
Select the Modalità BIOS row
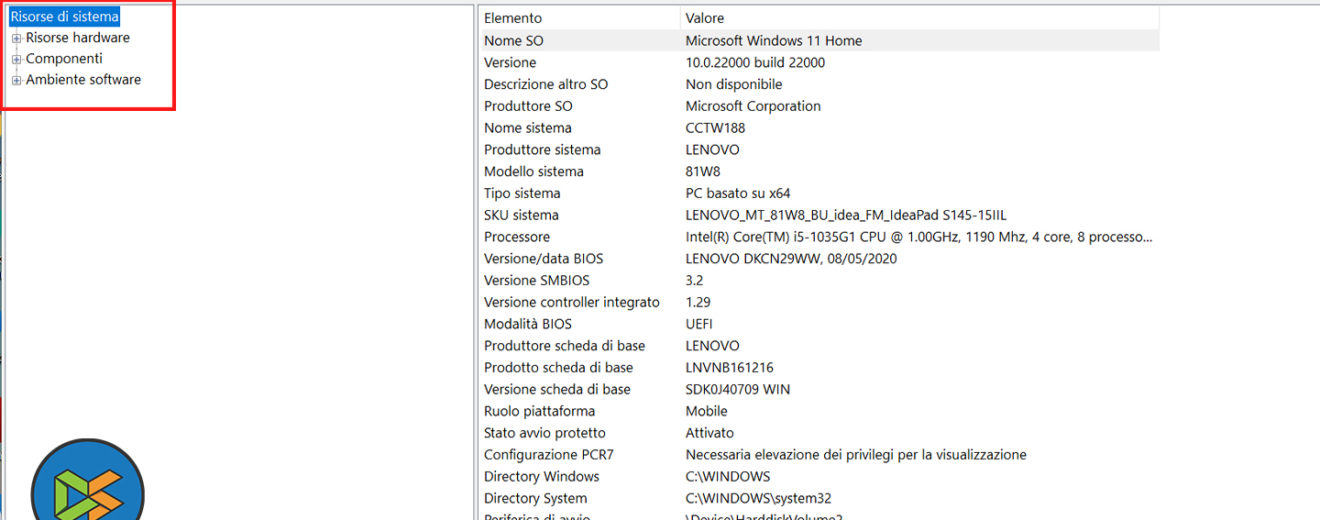pyautogui.click(x=528, y=324)
